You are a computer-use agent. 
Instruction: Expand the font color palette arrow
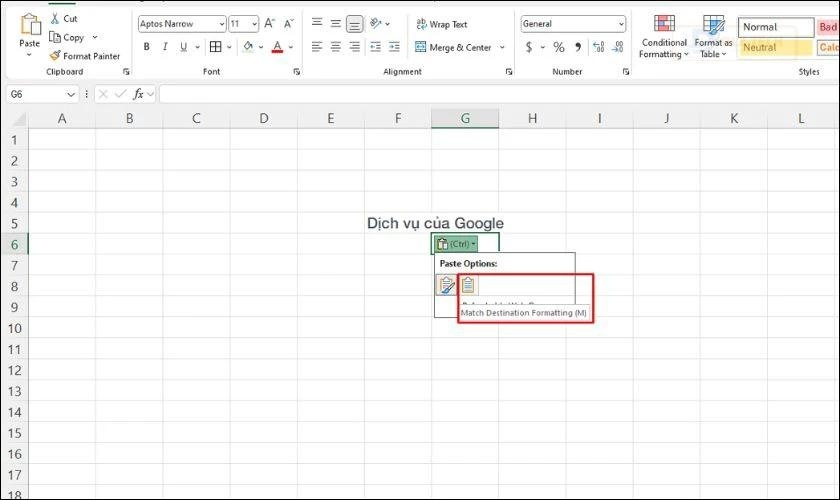291,47
